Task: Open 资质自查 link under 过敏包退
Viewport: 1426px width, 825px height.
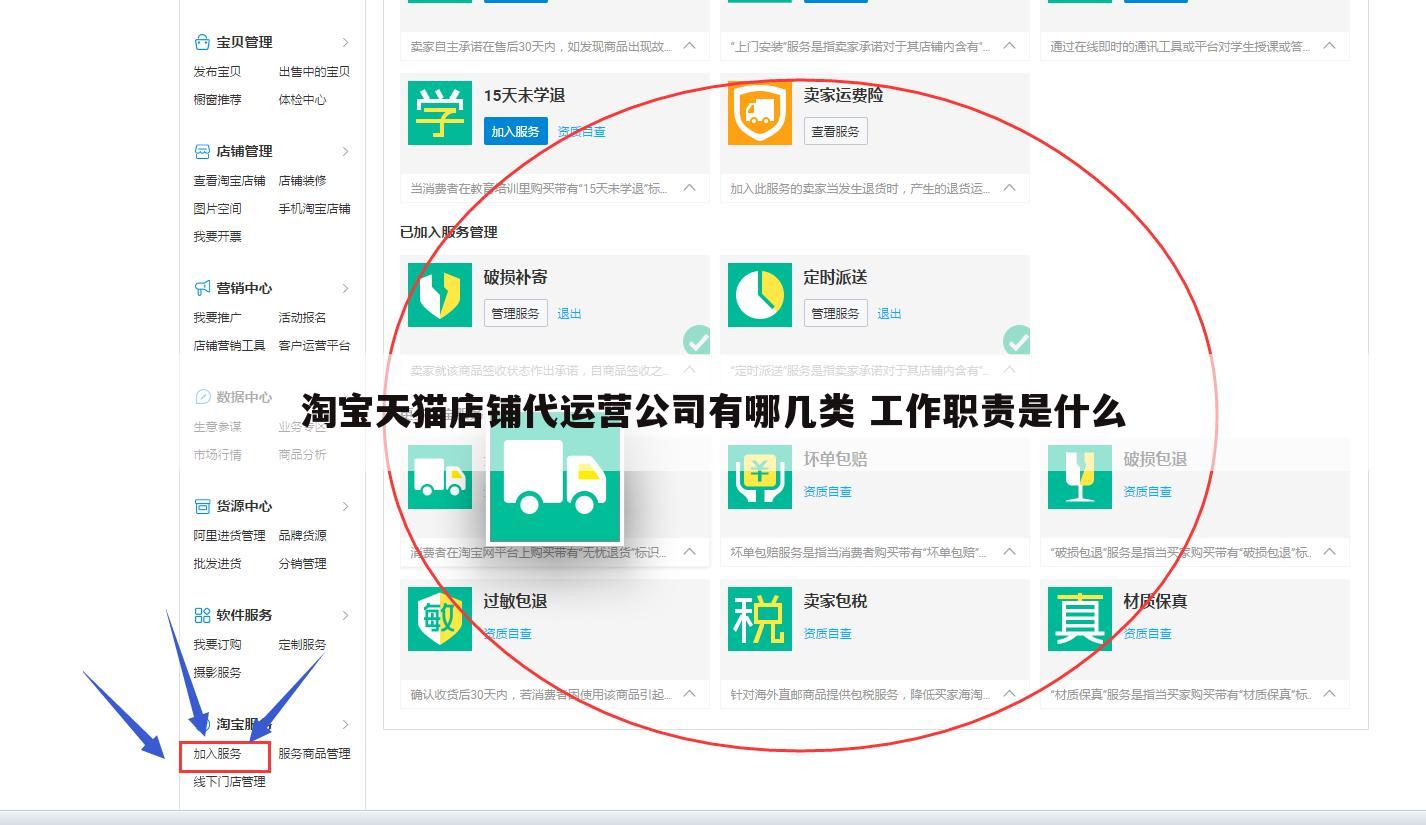Action: [x=508, y=633]
